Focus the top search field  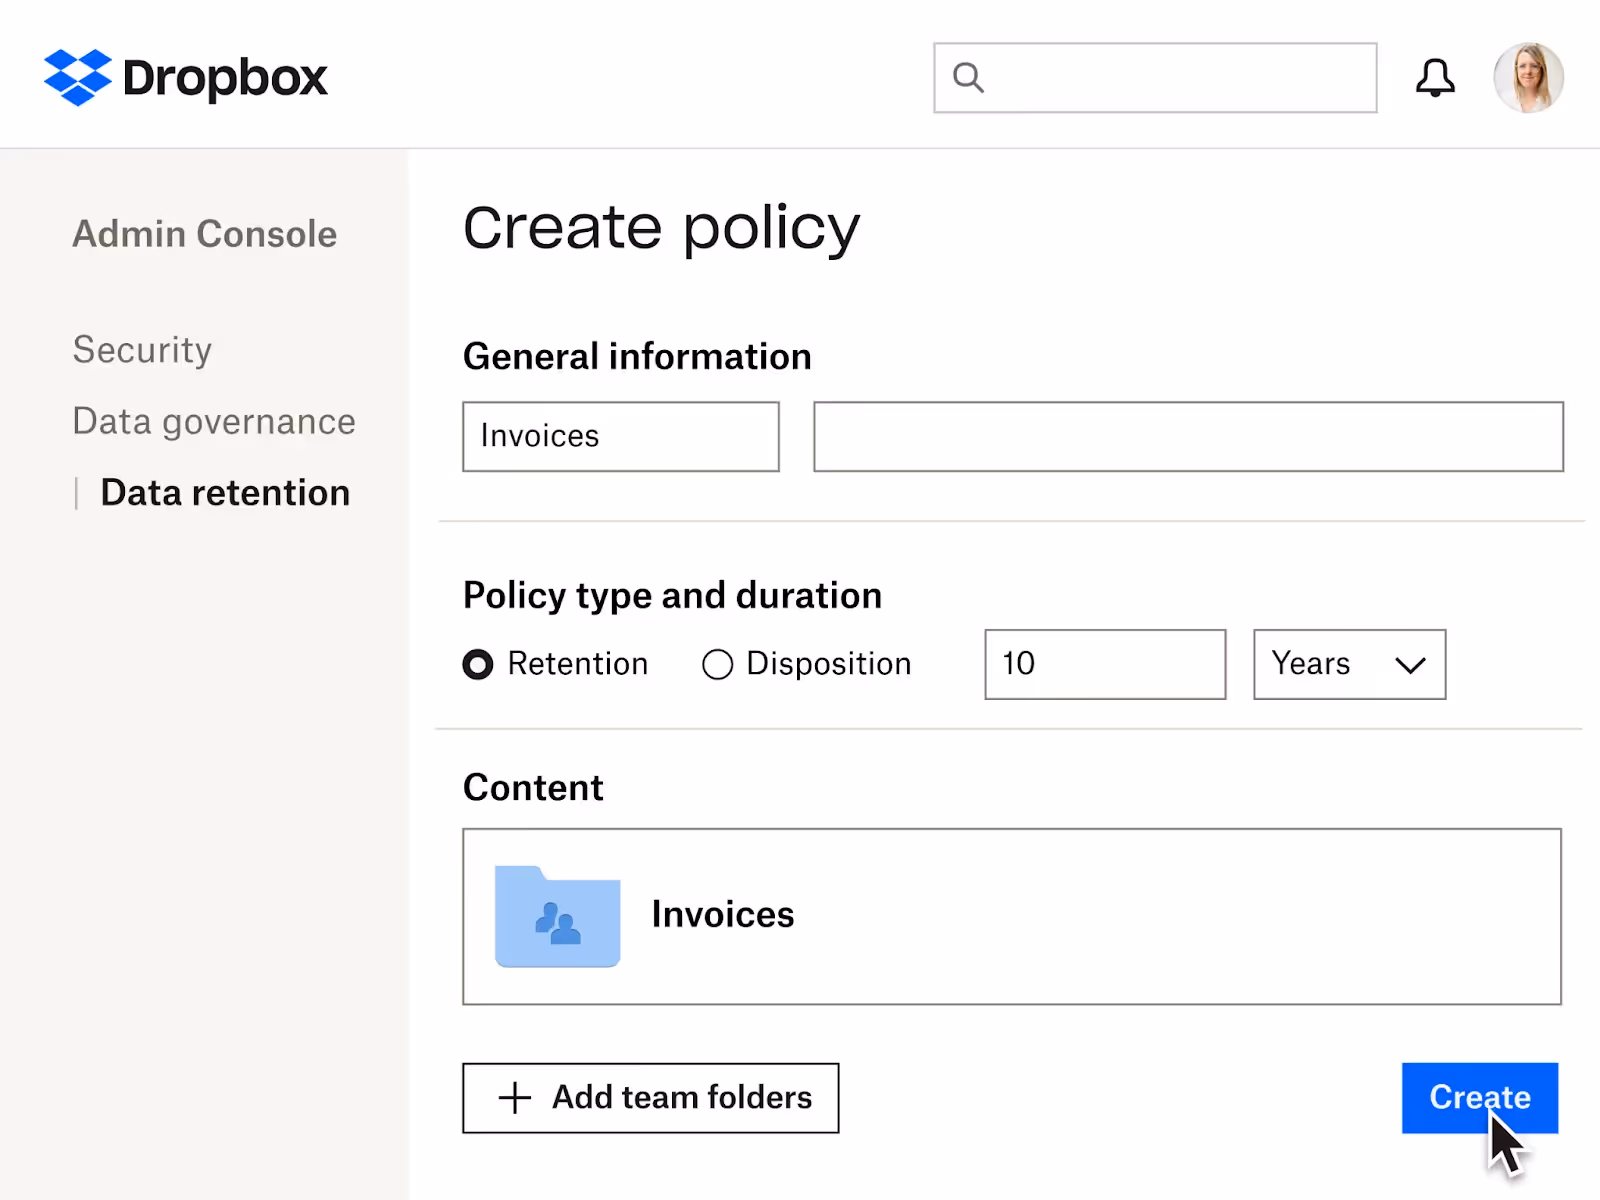(x=1155, y=77)
